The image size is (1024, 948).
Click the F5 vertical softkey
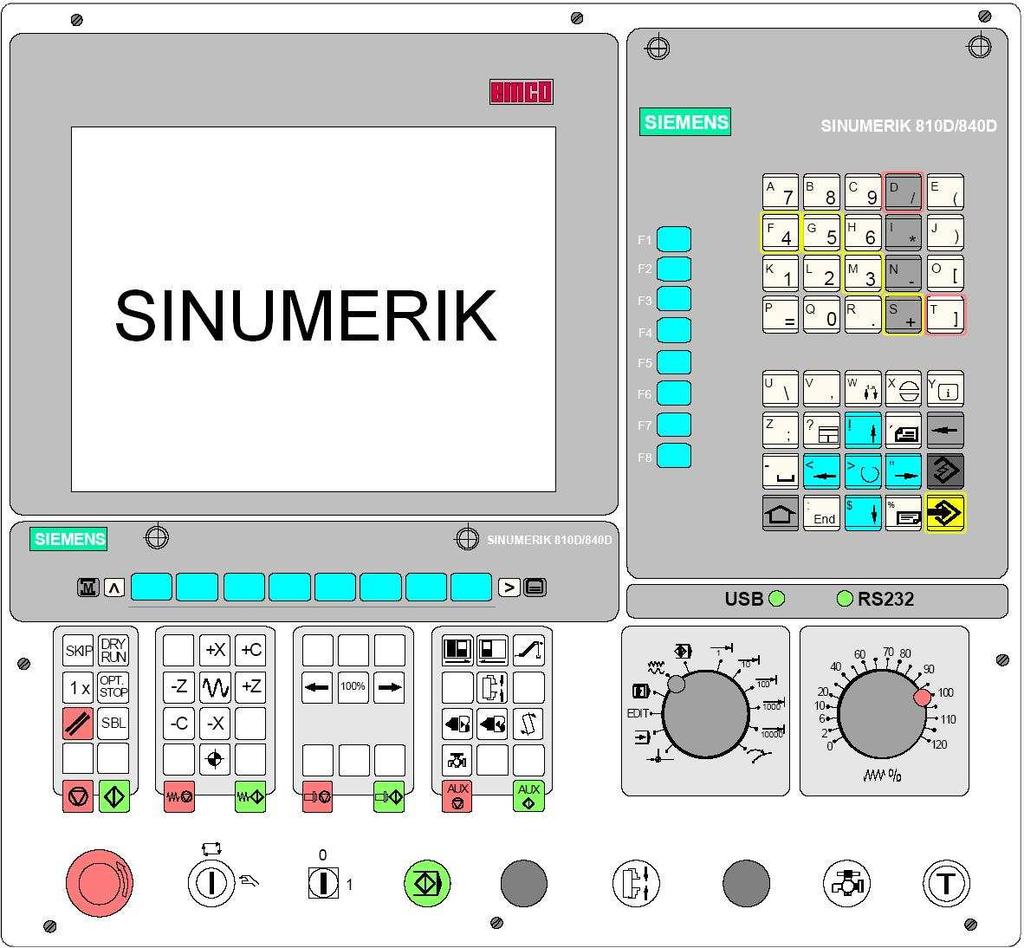(x=673, y=362)
